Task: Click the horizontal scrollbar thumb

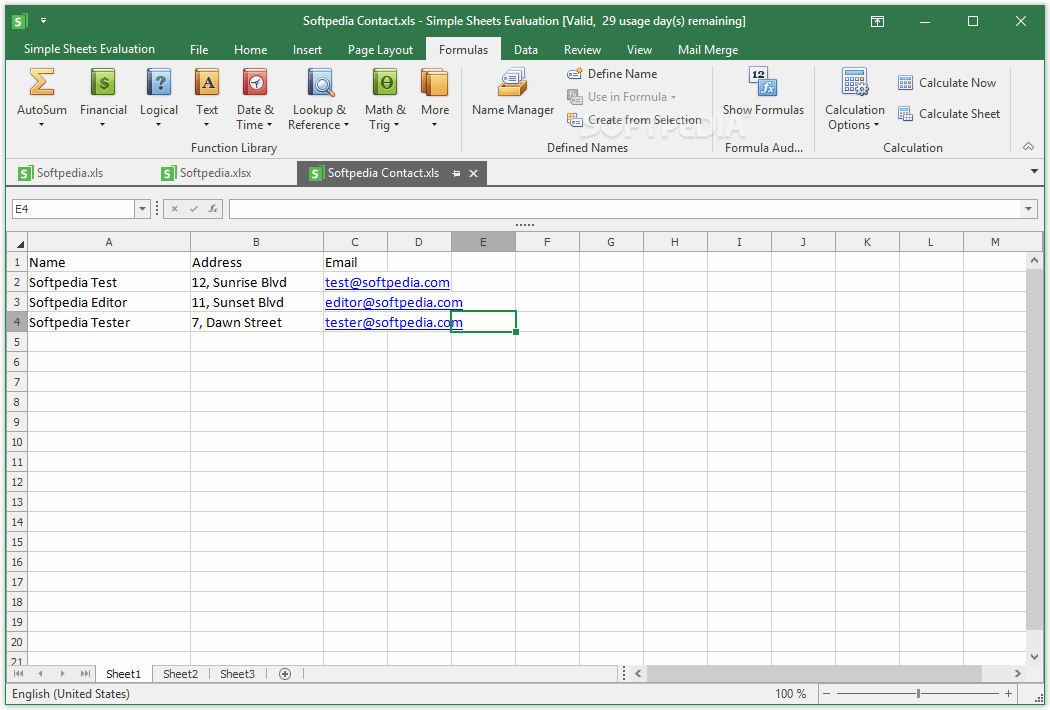Action: pyautogui.click(x=814, y=674)
